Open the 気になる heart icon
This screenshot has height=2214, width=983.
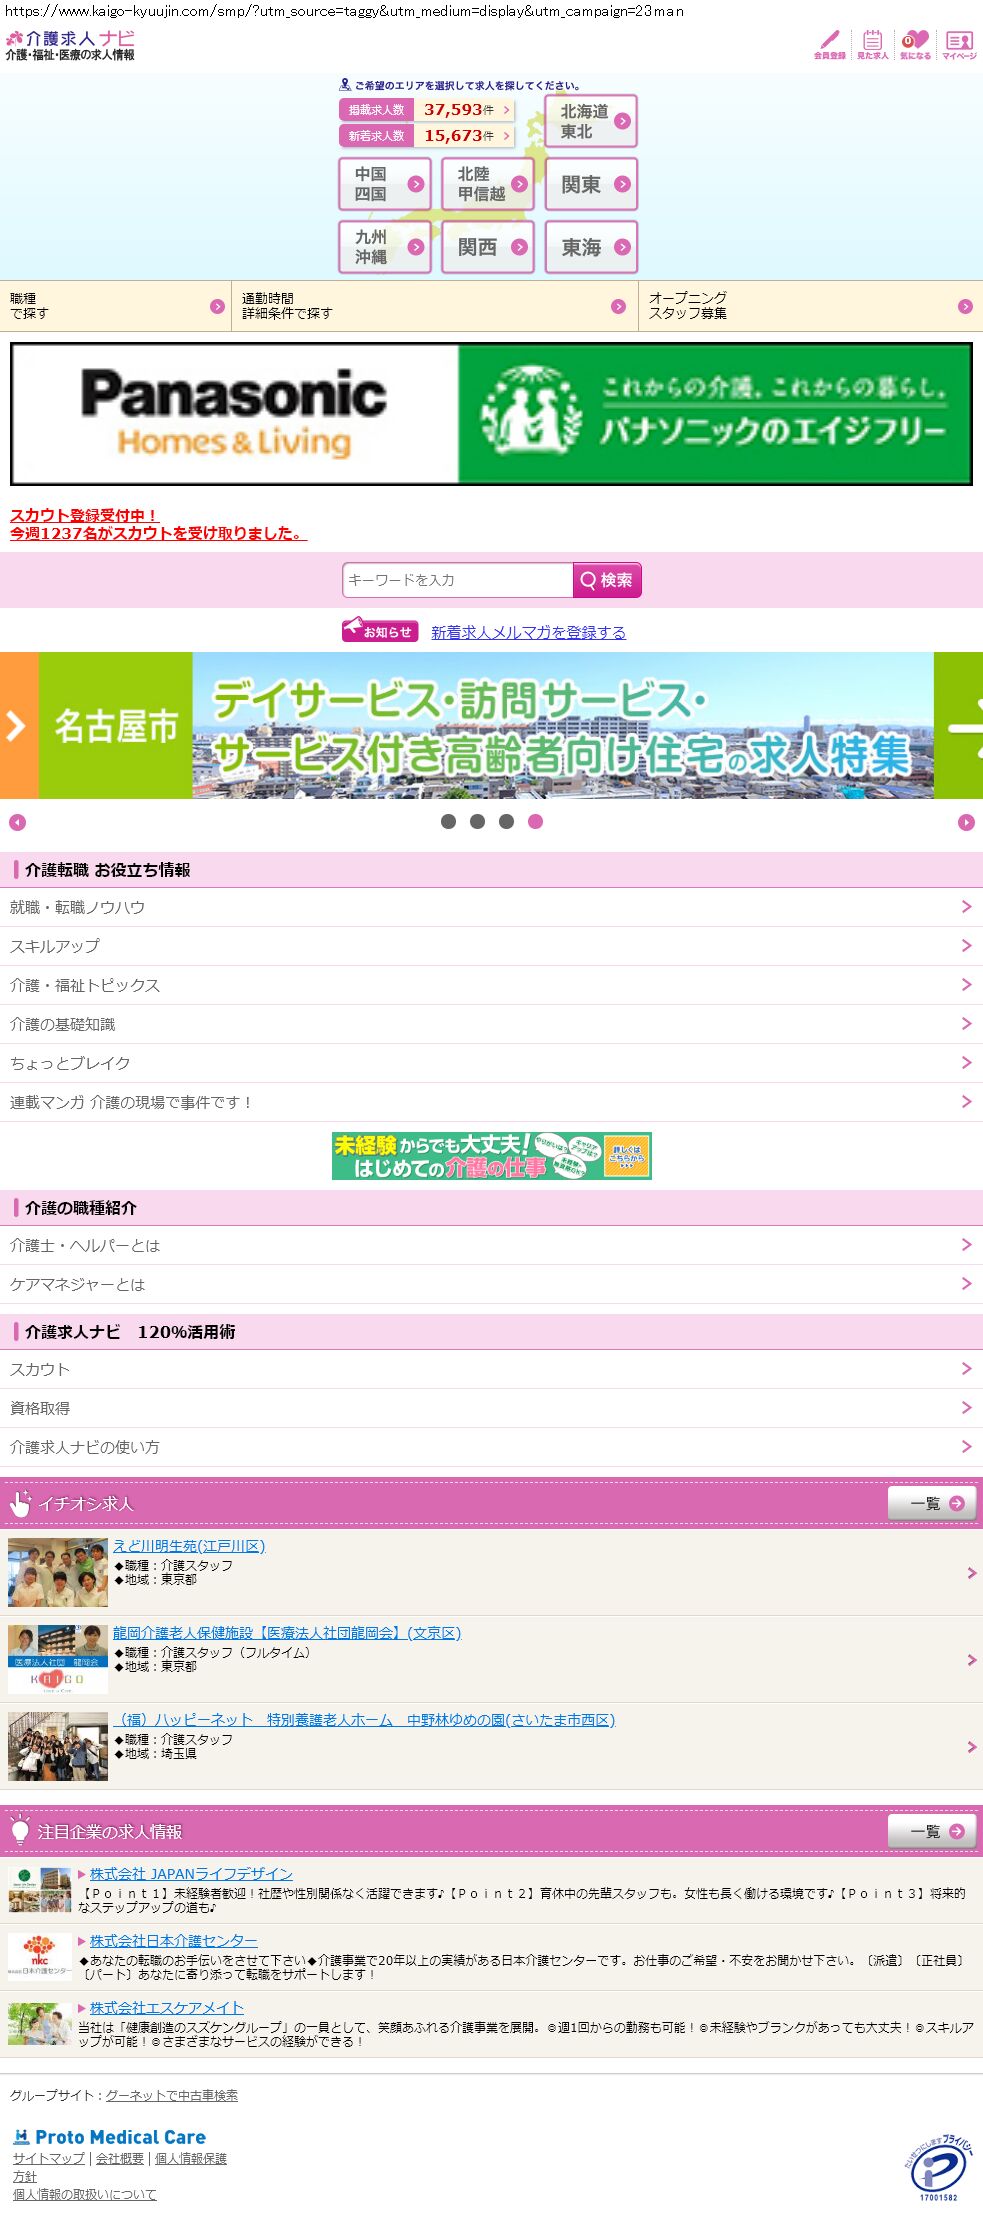pyautogui.click(x=915, y=44)
